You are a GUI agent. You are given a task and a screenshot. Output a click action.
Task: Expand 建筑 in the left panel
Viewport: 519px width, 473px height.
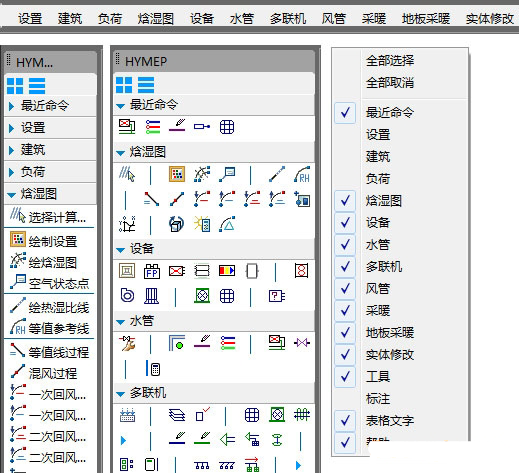[x=11, y=150]
